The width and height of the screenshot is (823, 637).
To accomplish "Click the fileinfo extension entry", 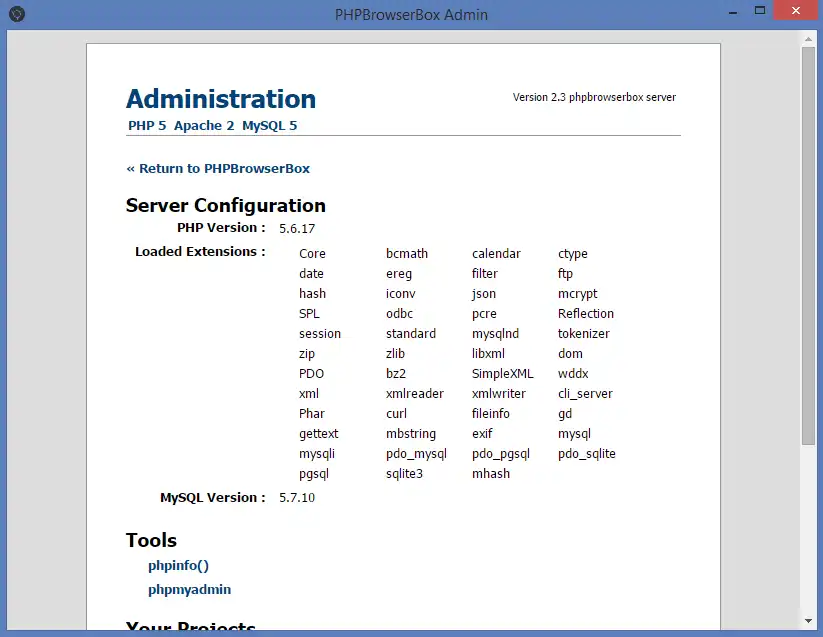I will (491, 413).
